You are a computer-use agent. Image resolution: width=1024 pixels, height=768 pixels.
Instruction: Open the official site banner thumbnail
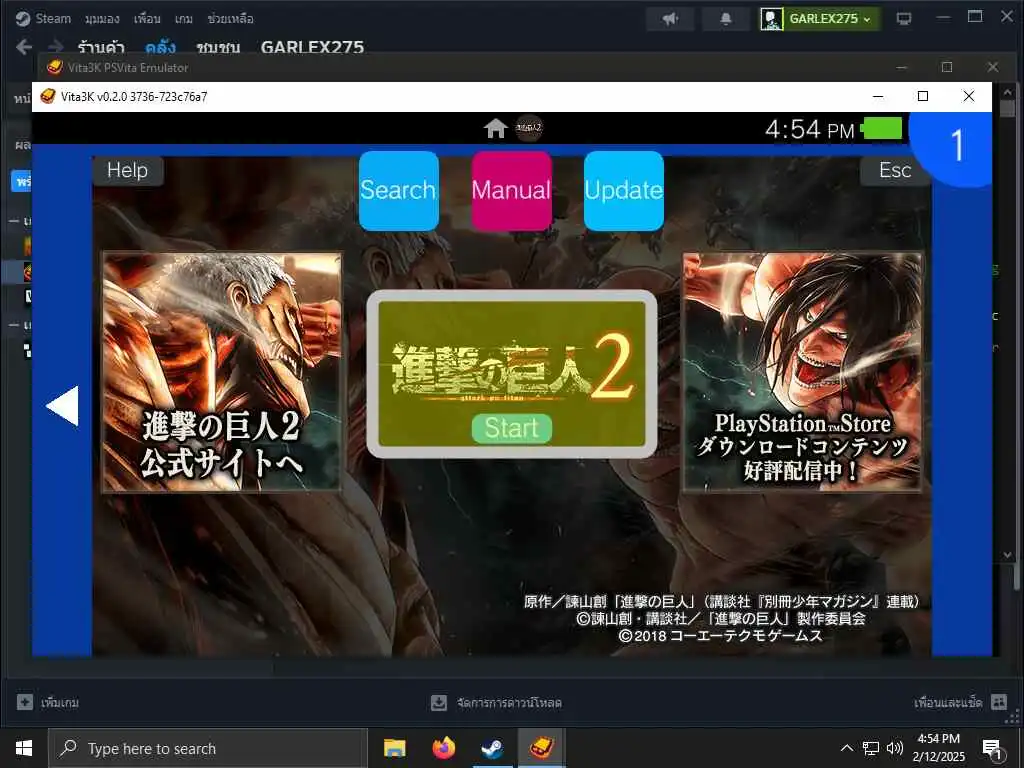pos(221,372)
